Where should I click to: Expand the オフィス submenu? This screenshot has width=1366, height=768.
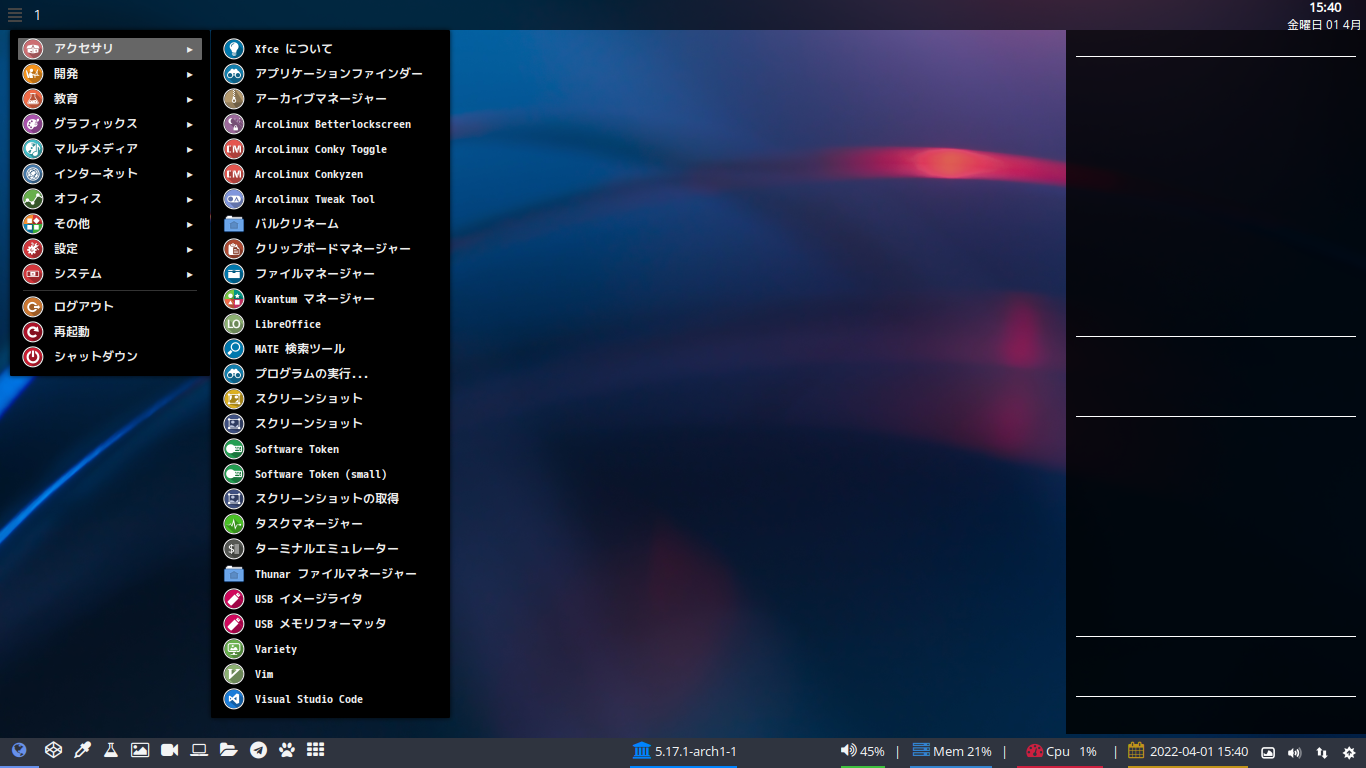coord(110,198)
